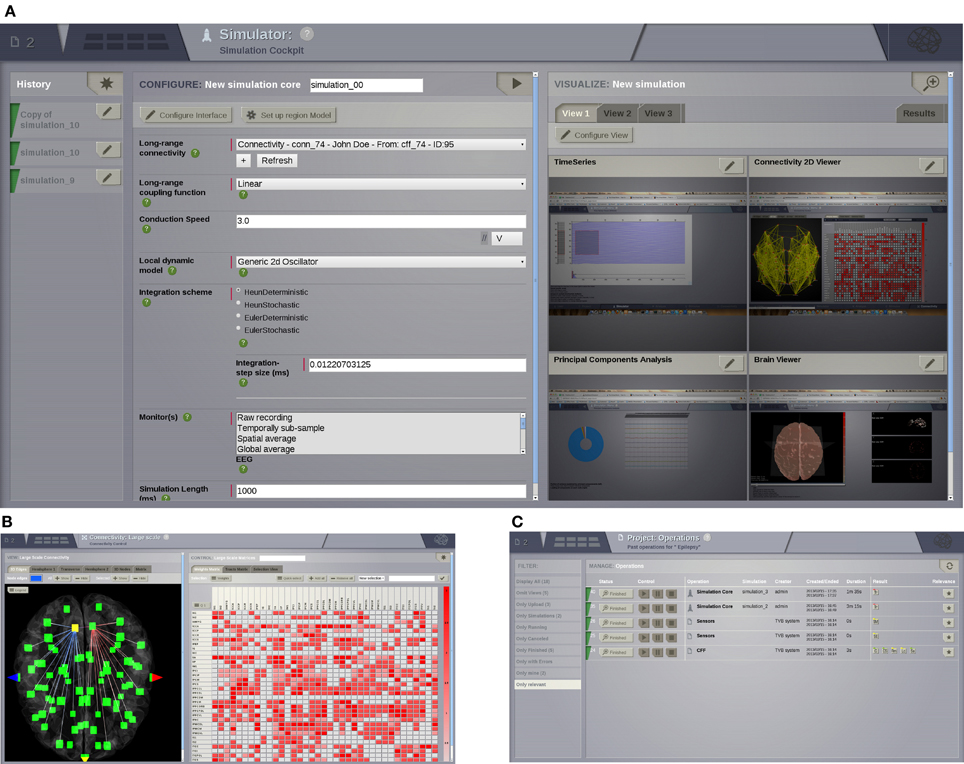Select the HeunStochastic radio option

[239, 303]
